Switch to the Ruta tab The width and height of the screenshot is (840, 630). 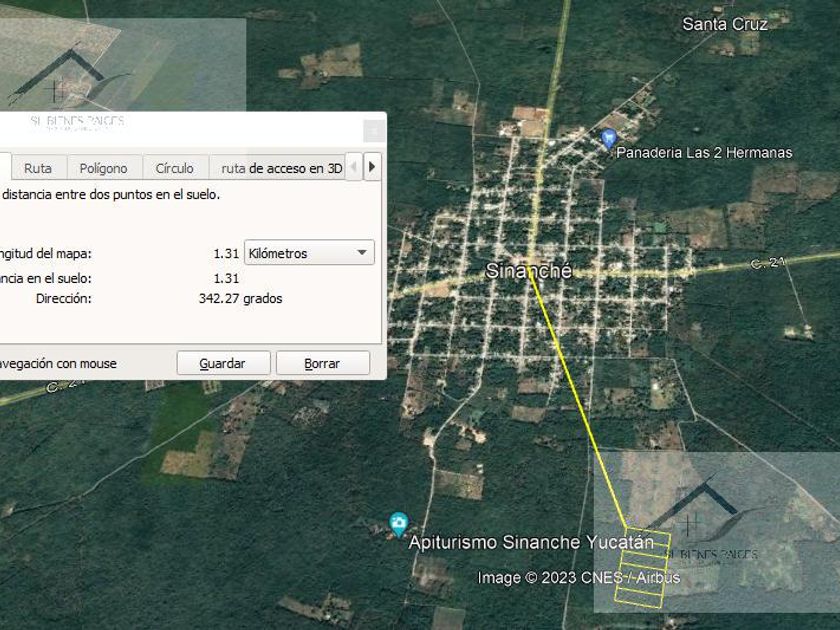coord(39,168)
